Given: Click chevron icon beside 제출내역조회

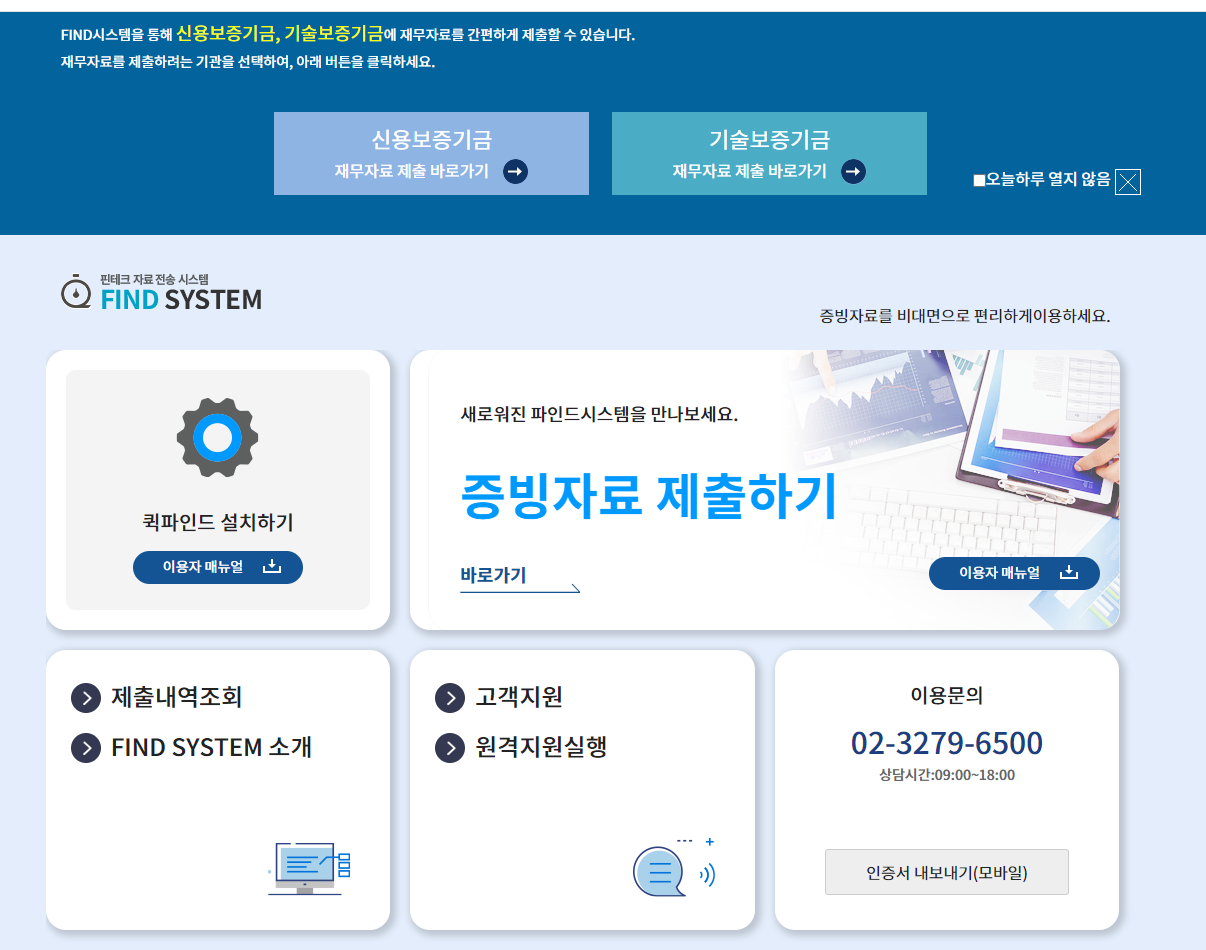Looking at the screenshot, I should pyautogui.click(x=86, y=698).
